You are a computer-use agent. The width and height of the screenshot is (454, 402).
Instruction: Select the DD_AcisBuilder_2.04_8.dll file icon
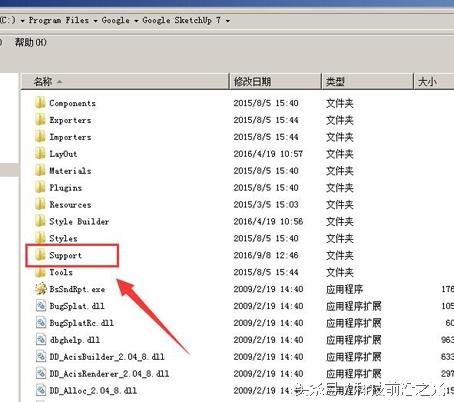(x=41, y=357)
